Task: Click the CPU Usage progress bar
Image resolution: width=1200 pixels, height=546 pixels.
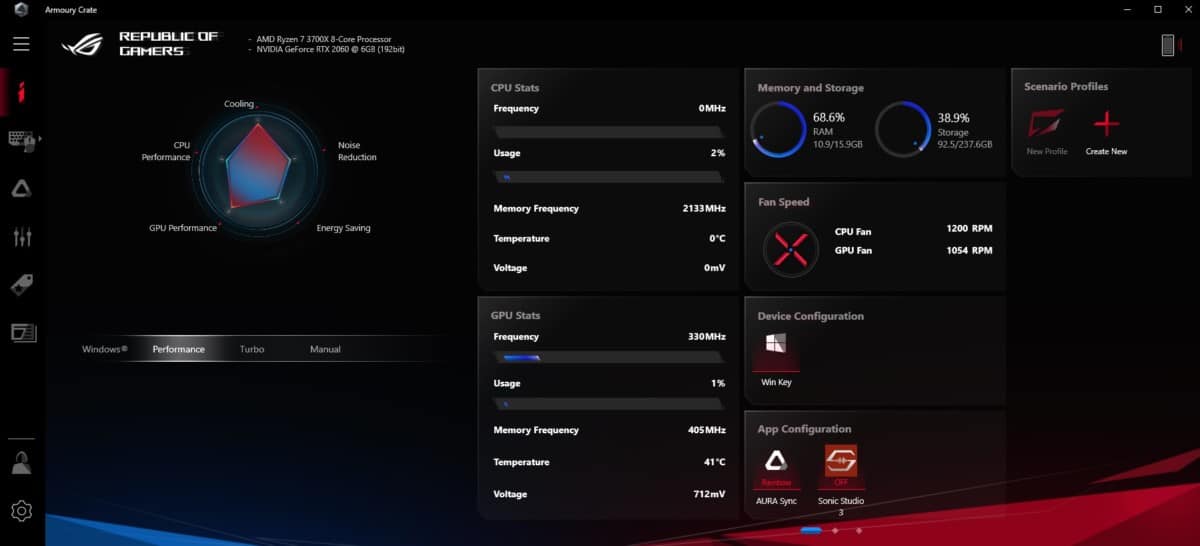Action: (608, 177)
